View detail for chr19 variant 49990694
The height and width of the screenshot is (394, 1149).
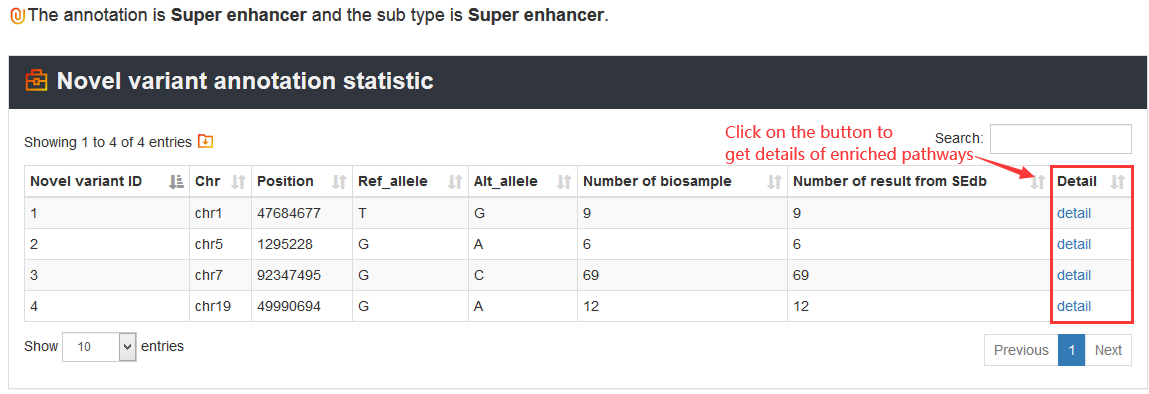[x=1074, y=306]
